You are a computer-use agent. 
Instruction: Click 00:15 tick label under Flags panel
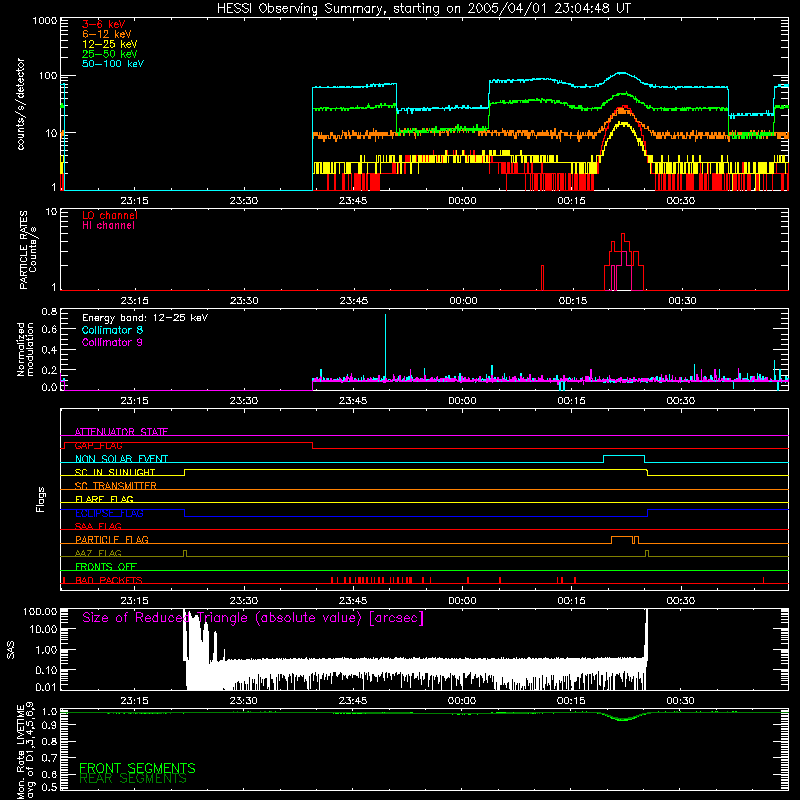(x=571, y=601)
